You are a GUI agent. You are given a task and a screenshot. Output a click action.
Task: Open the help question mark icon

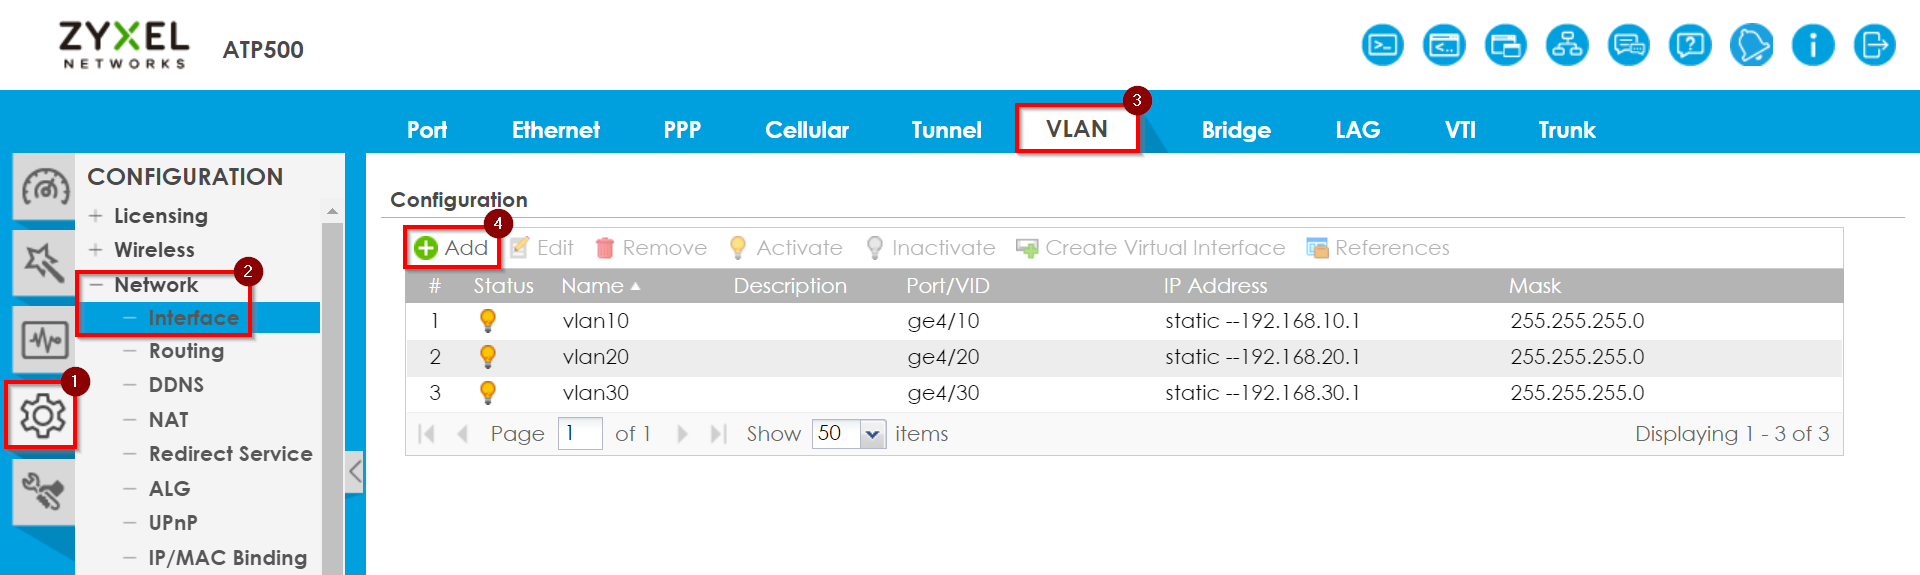pos(1690,46)
